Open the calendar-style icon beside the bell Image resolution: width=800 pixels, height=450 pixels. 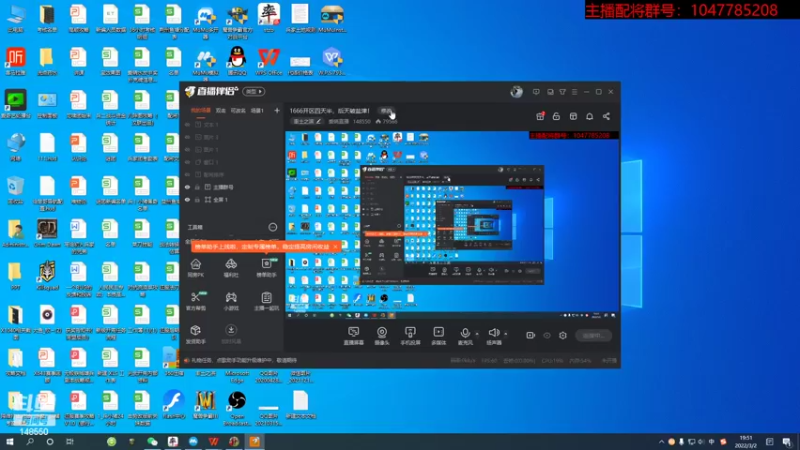click(573, 116)
